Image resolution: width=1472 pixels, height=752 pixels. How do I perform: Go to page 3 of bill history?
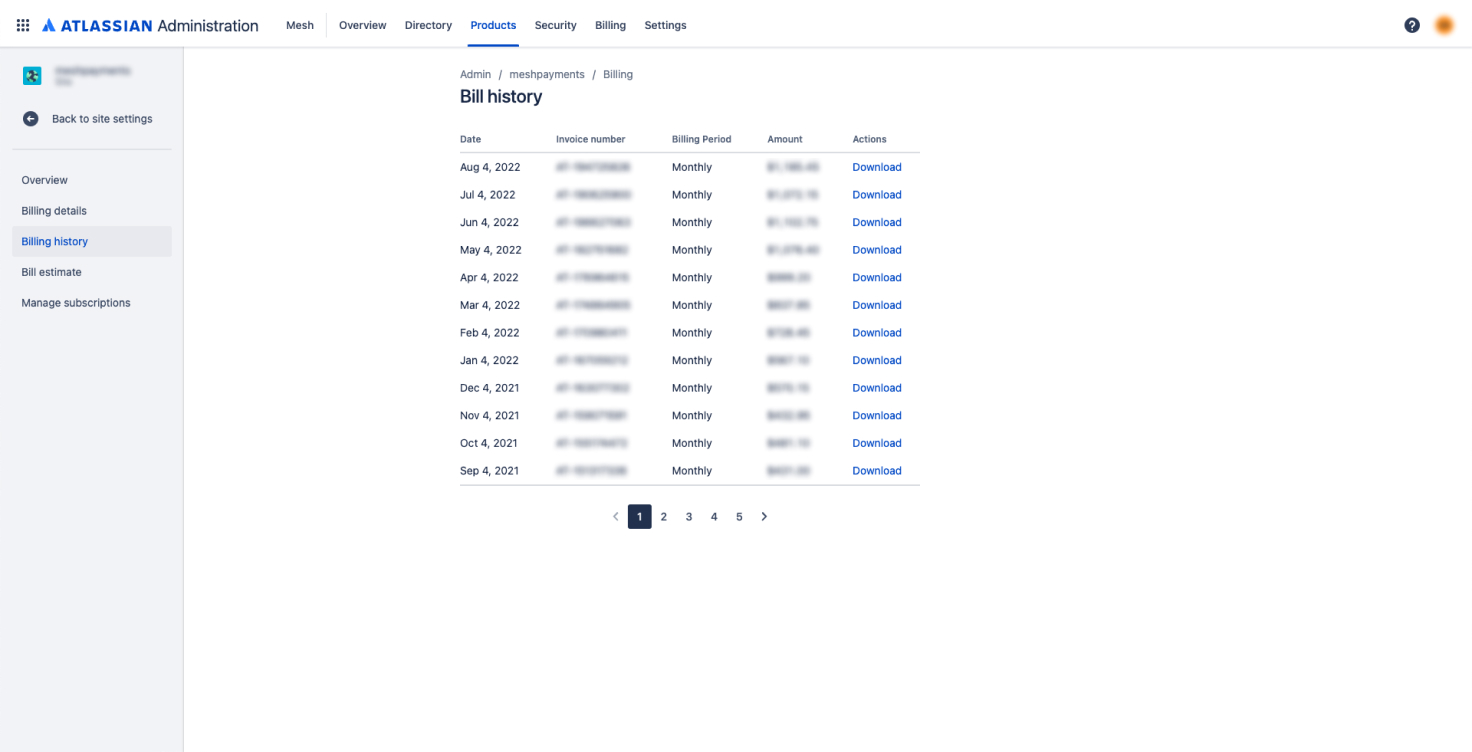point(689,517)
